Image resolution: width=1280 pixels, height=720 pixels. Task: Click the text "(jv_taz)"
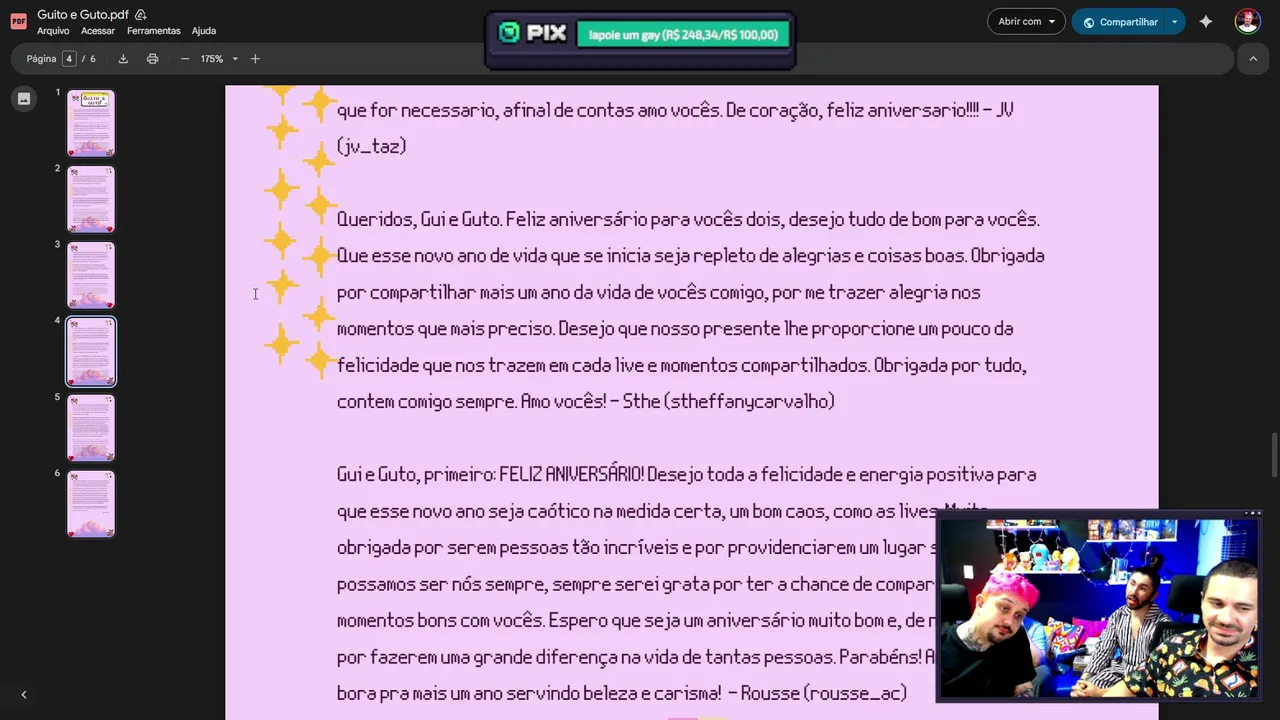[372, 147]
